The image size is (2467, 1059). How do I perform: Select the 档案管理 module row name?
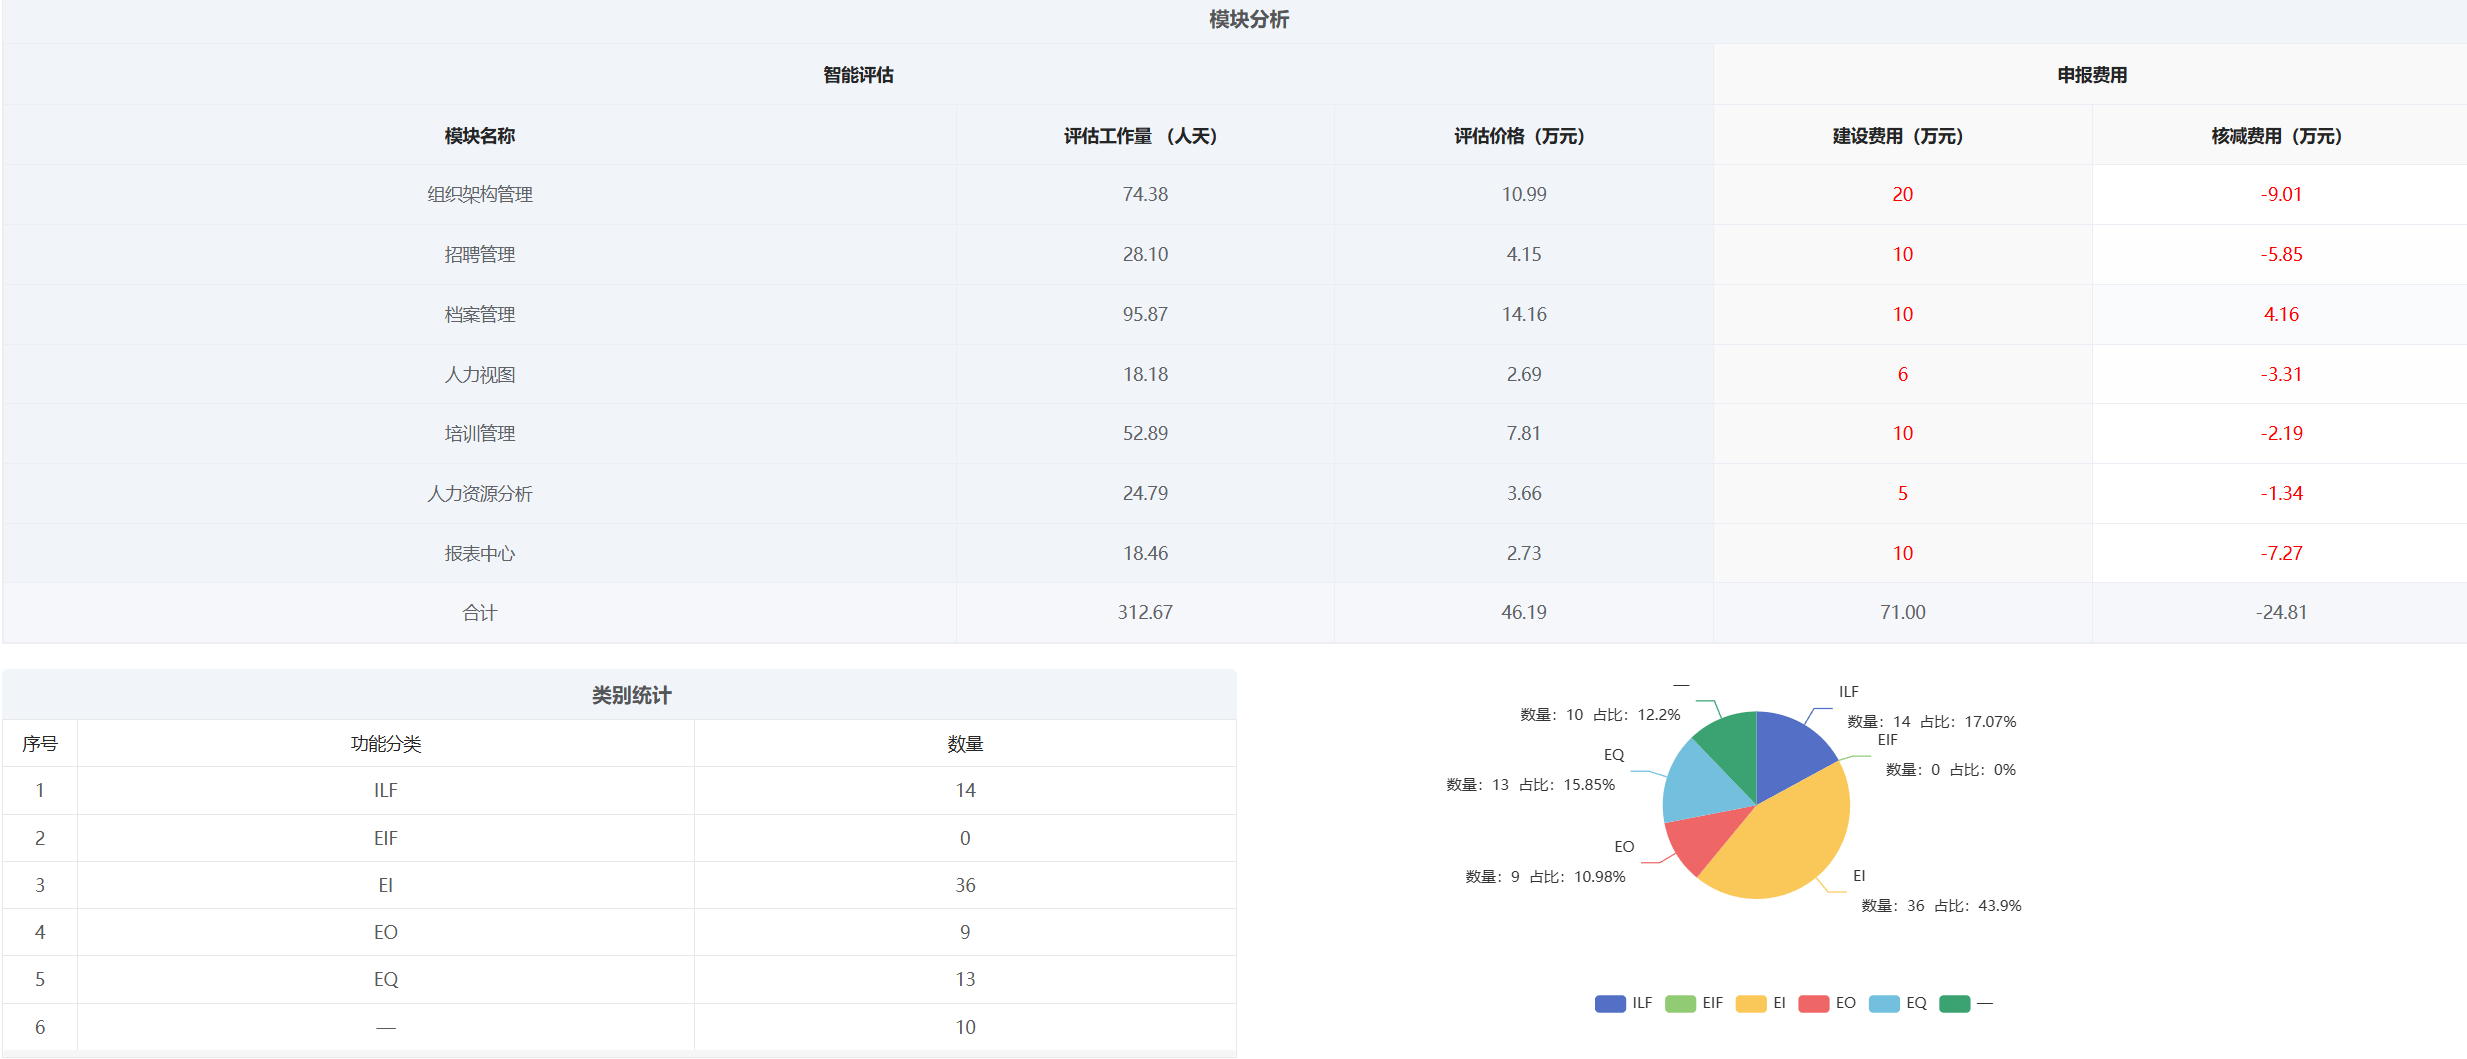click(x=480, y=315)
